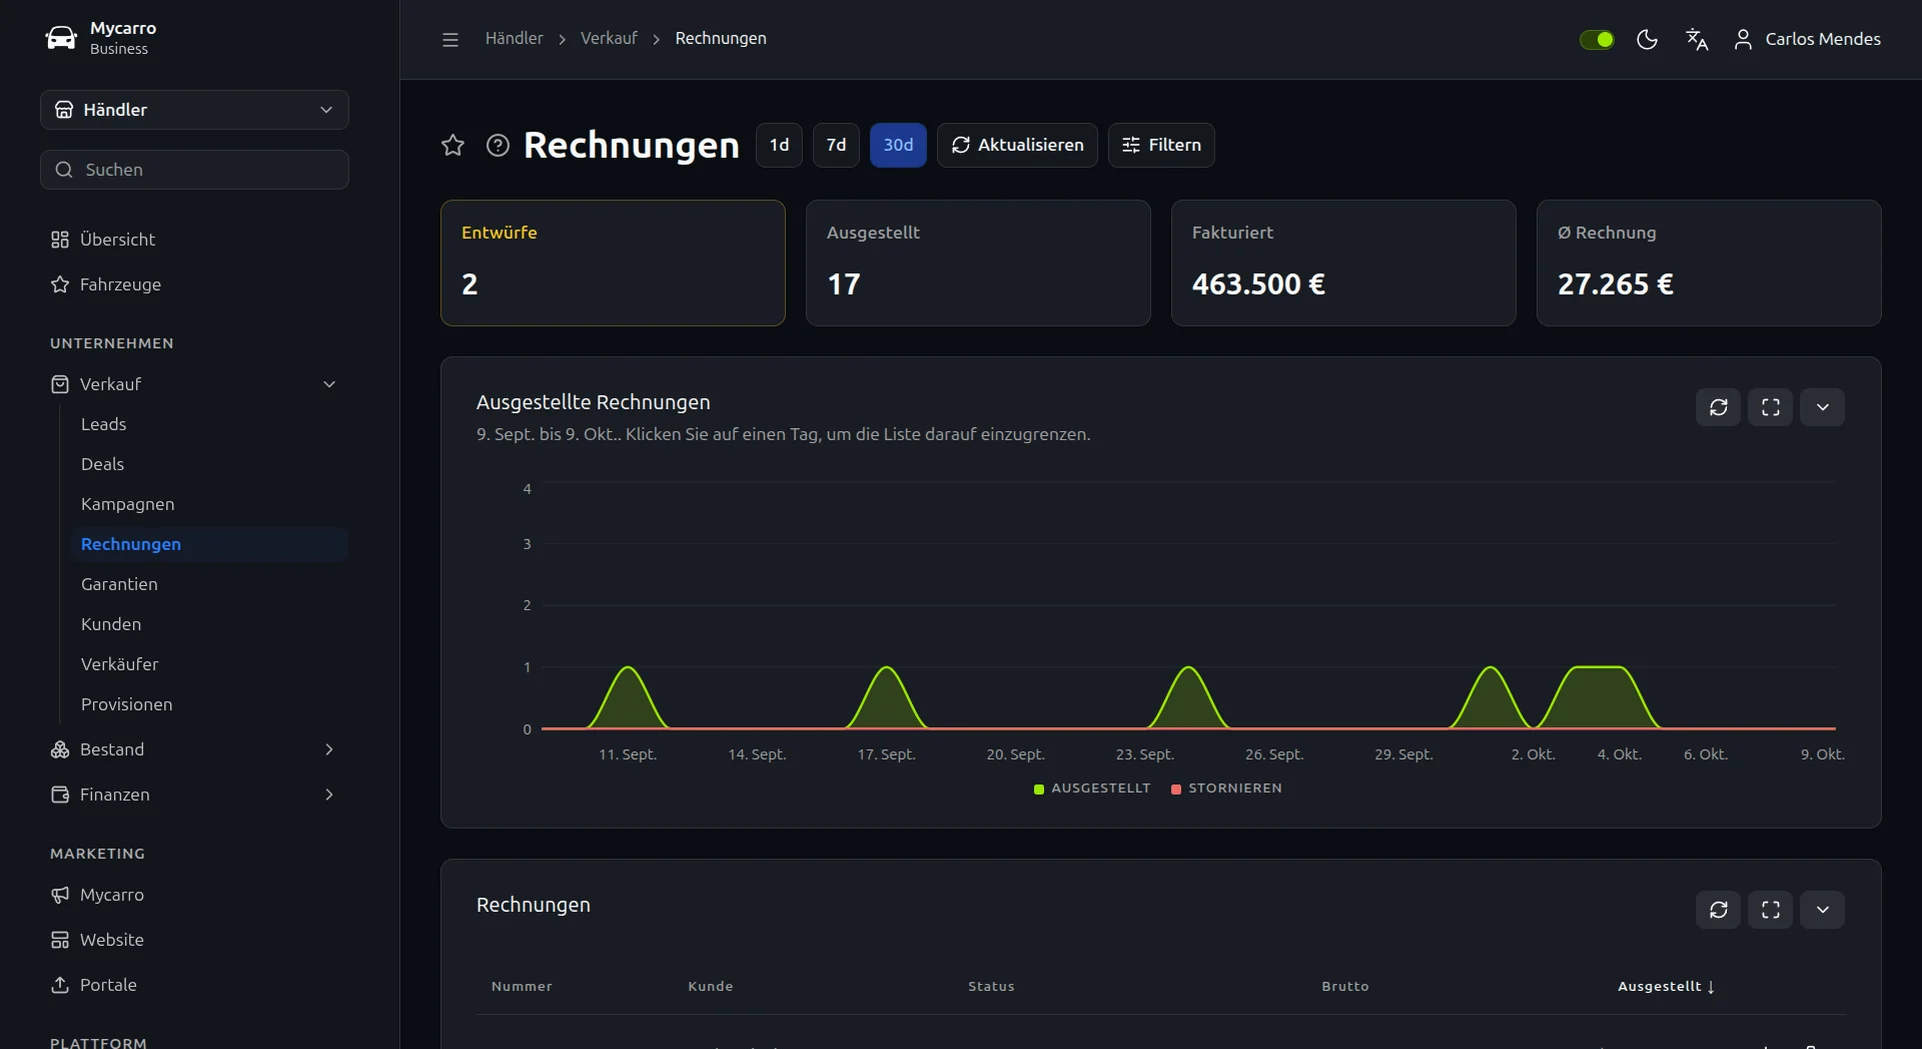
Task: Open Portale in the sidebar
Action: point(194,984)
